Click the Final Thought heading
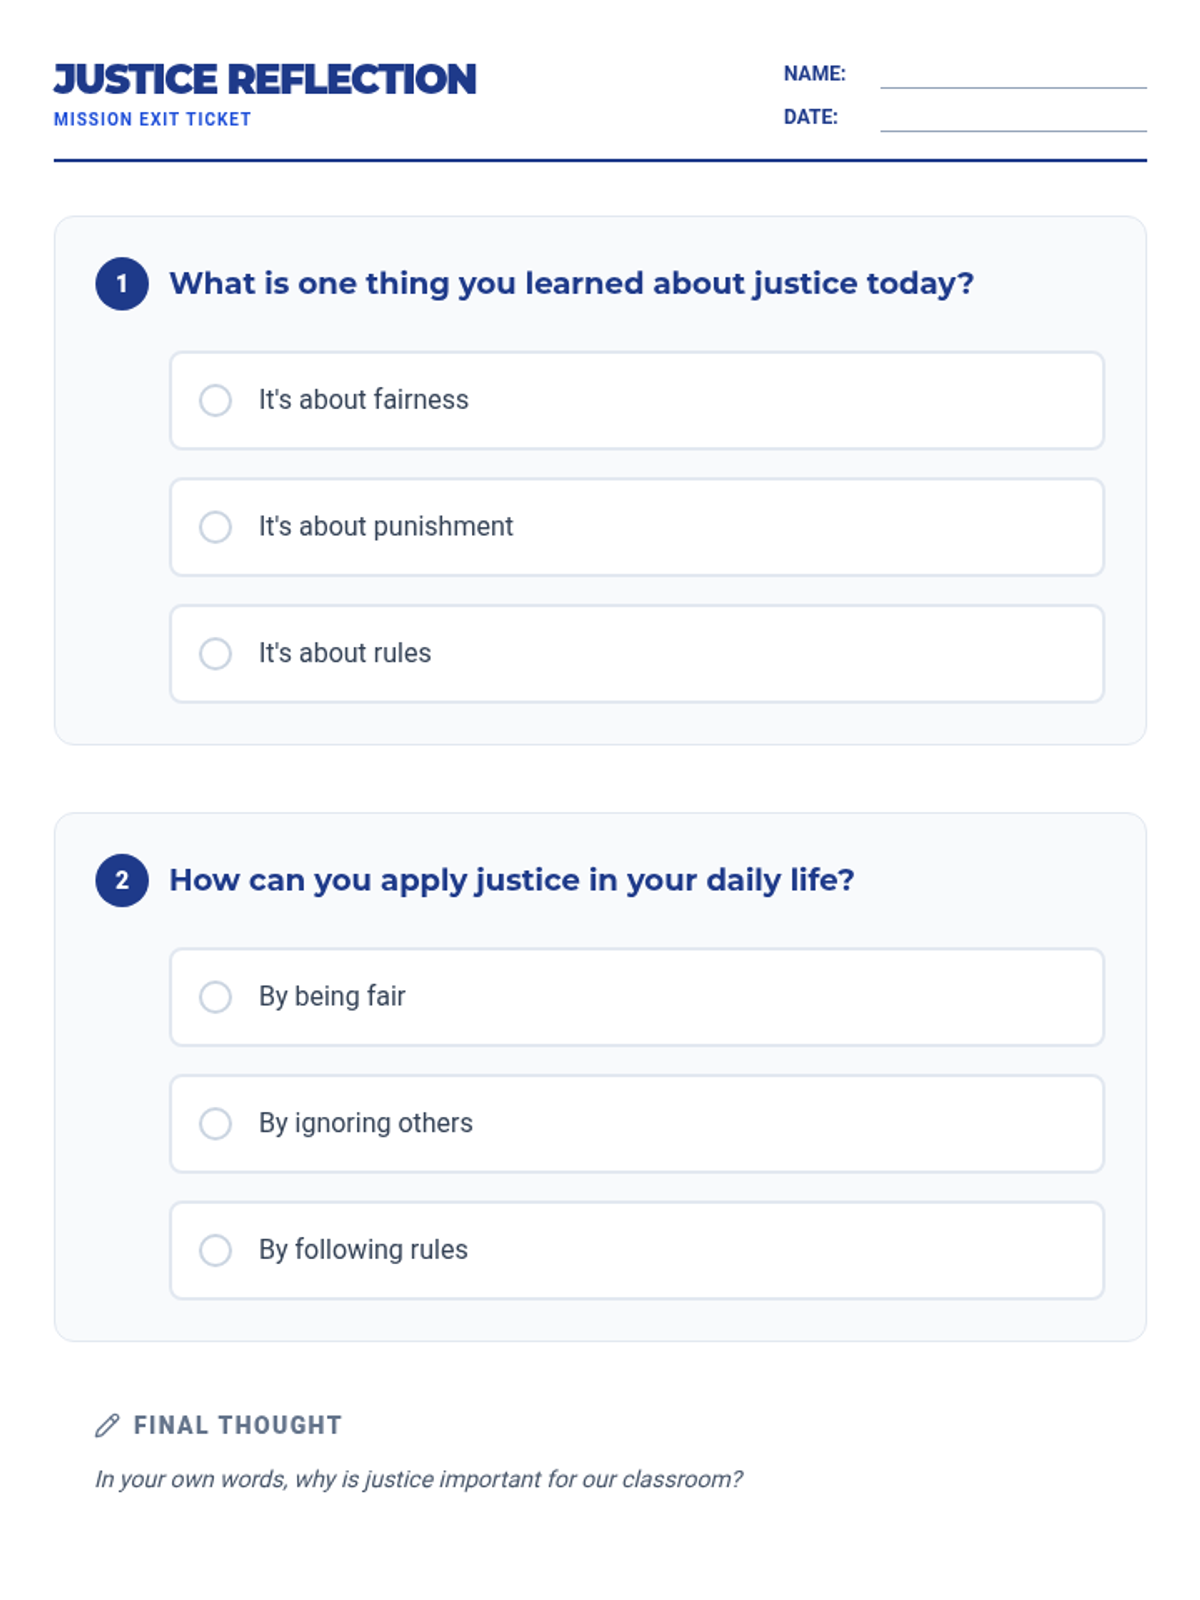This screenshot has width=1200, height=1600. tap(237, 1425)
